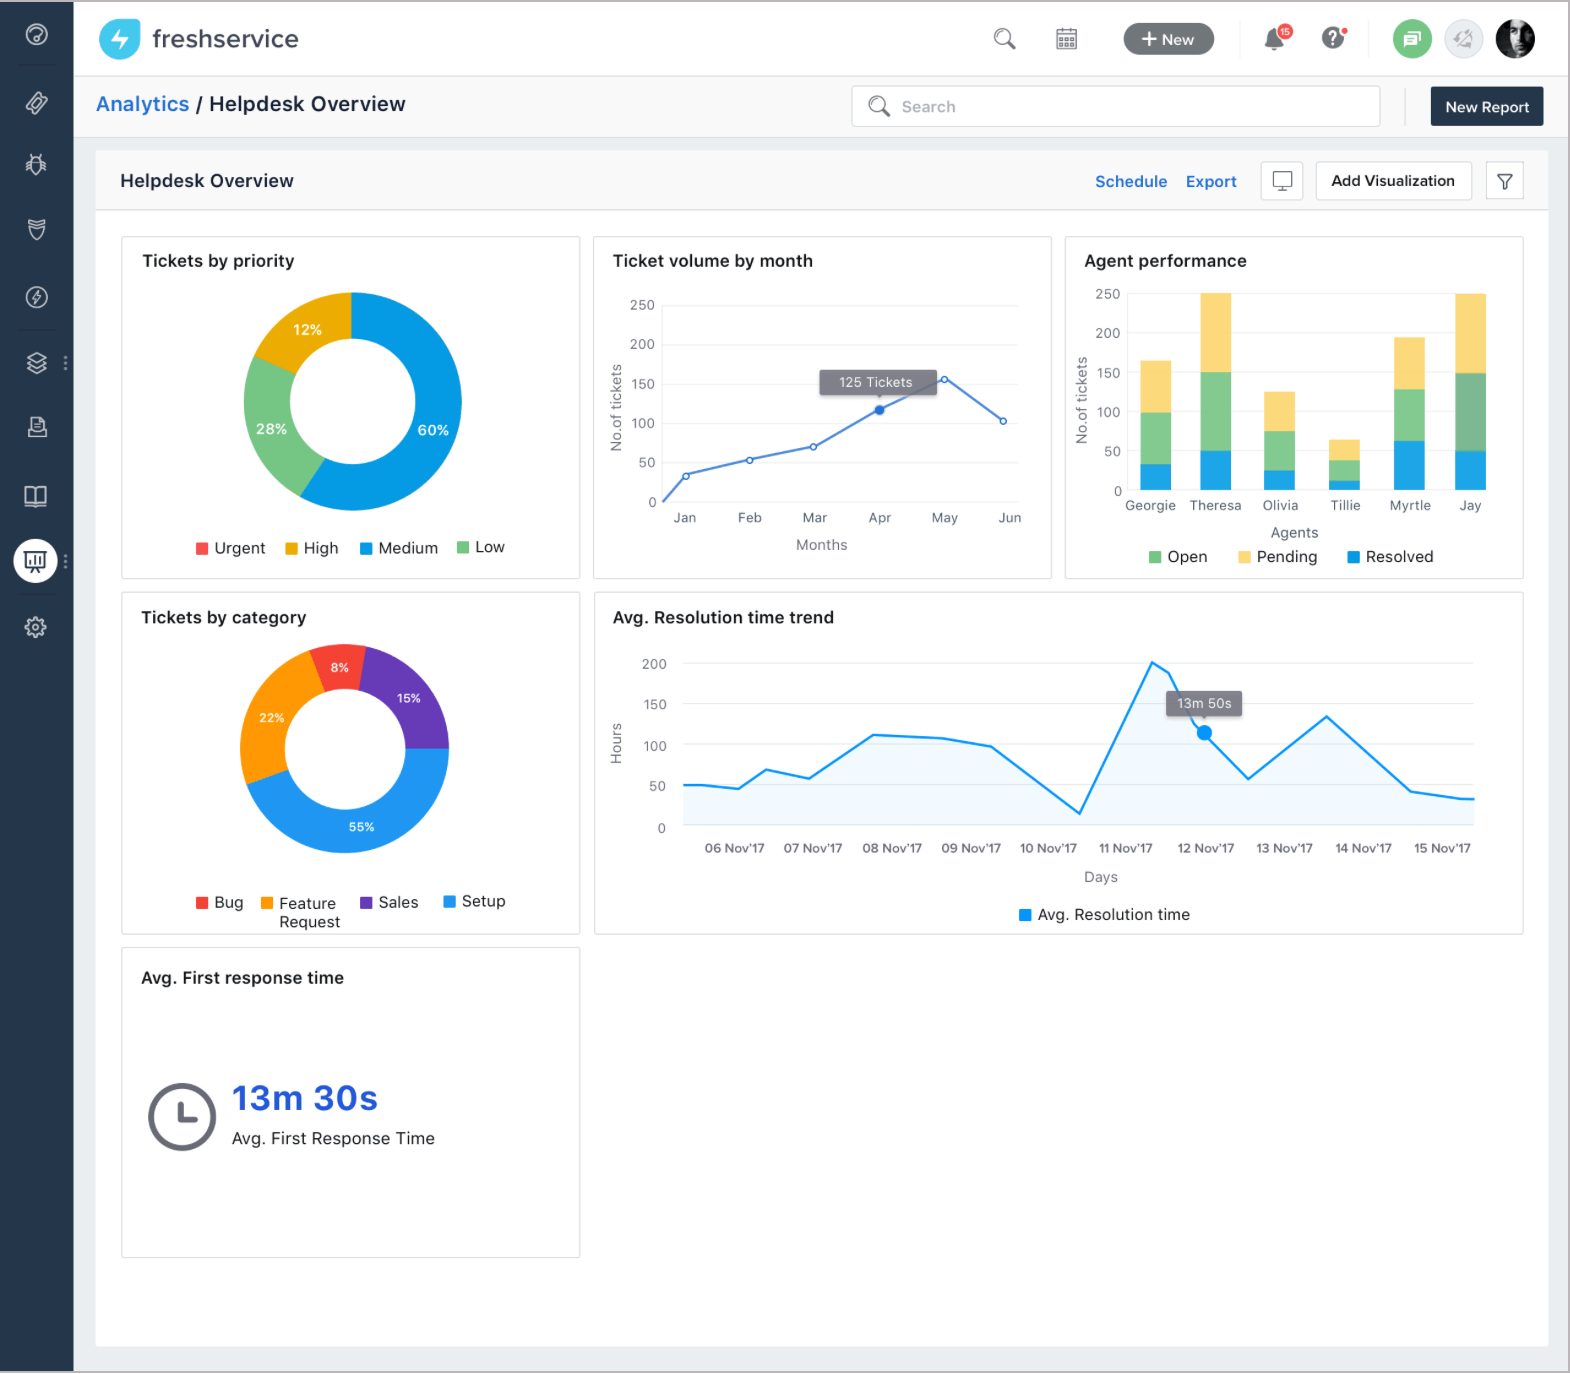
Task: Open the tickets icon in the sidebar
Action: tap(36, 103)
